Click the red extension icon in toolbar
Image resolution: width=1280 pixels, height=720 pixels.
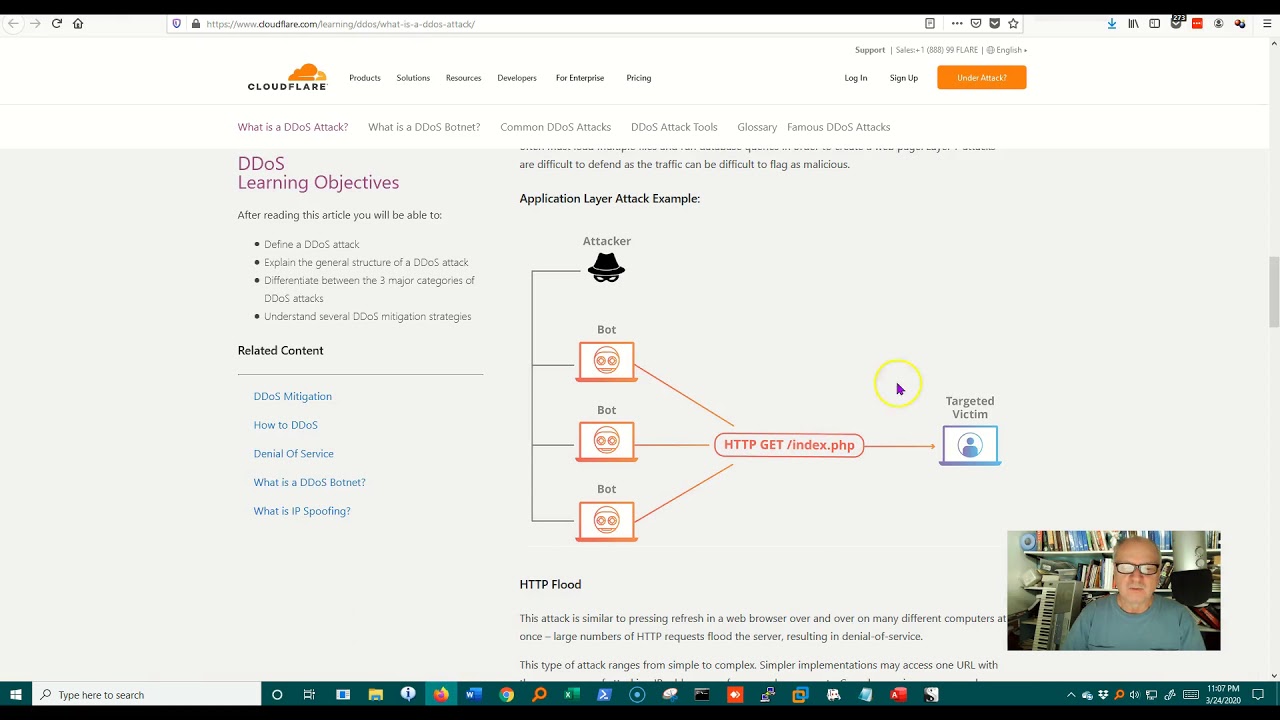coord(1197,23)
